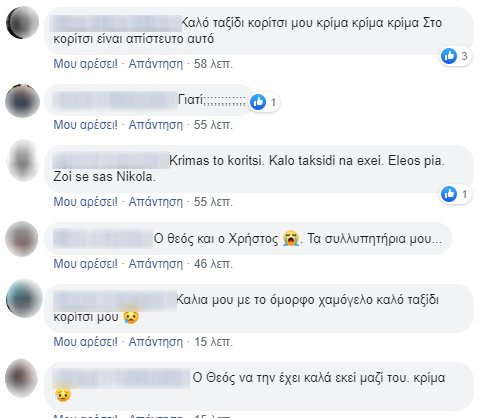Click 'Απάντηση' under Zoi se sas Nikola comment
This screenshot has height=418, width=491.
[156, 202]
